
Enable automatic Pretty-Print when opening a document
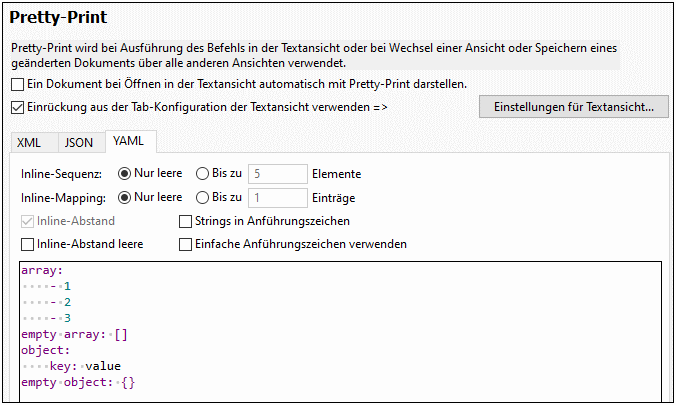pos(17,84)
